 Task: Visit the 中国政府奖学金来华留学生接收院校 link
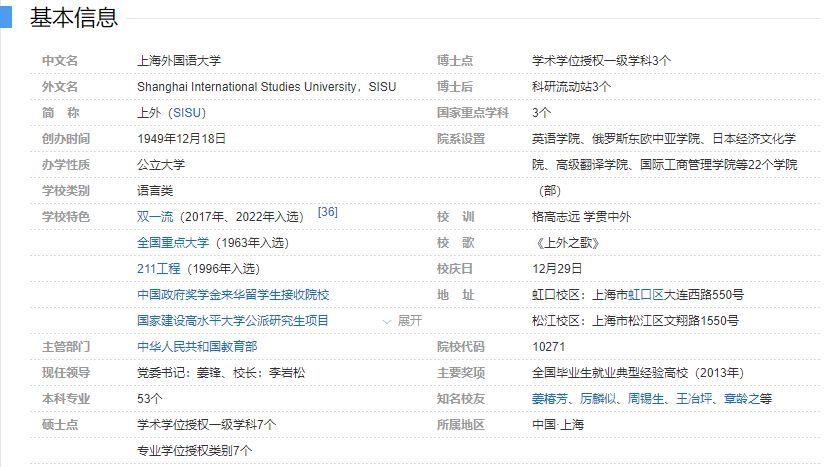pyautogui.click(x=233, y=295)
